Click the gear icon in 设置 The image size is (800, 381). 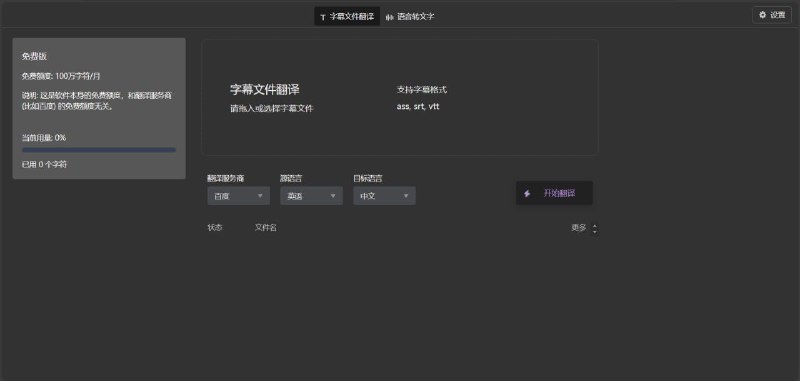pos(763,15)
